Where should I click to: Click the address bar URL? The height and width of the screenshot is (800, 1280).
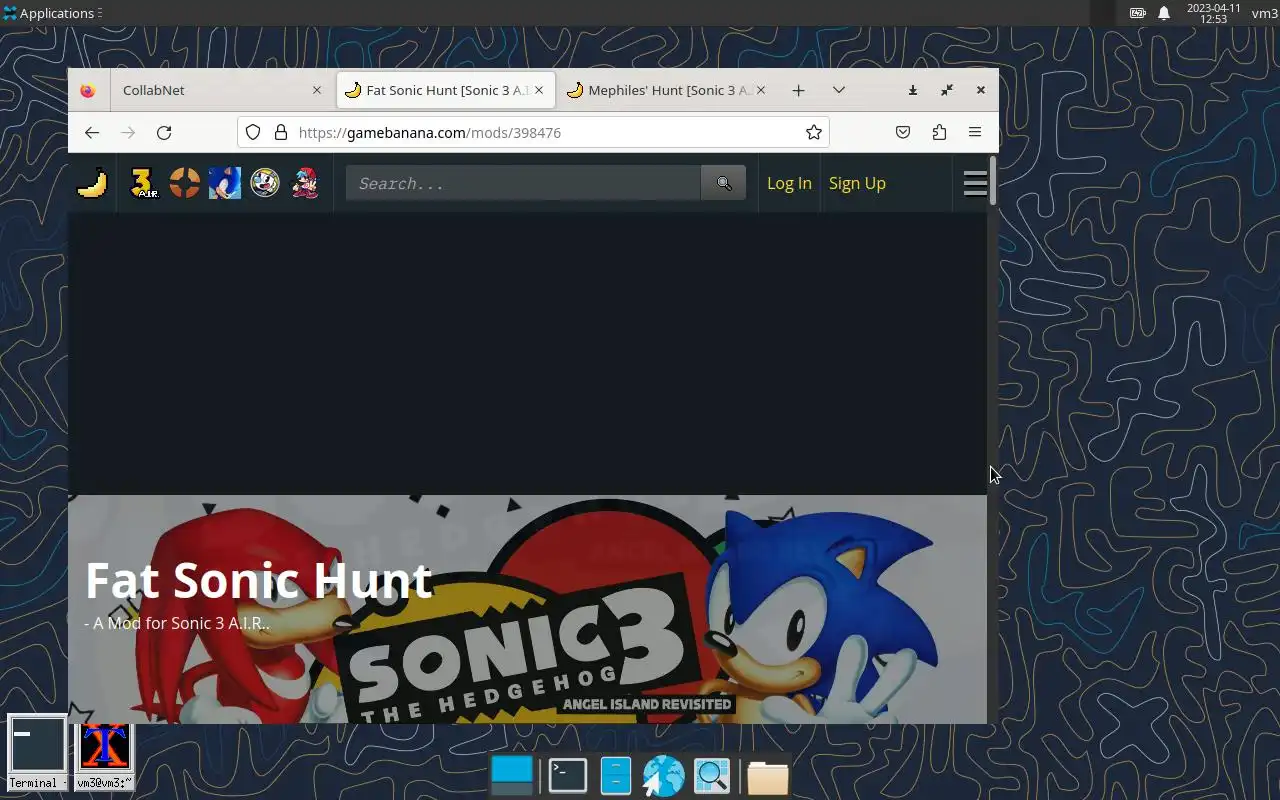[430, 132]
